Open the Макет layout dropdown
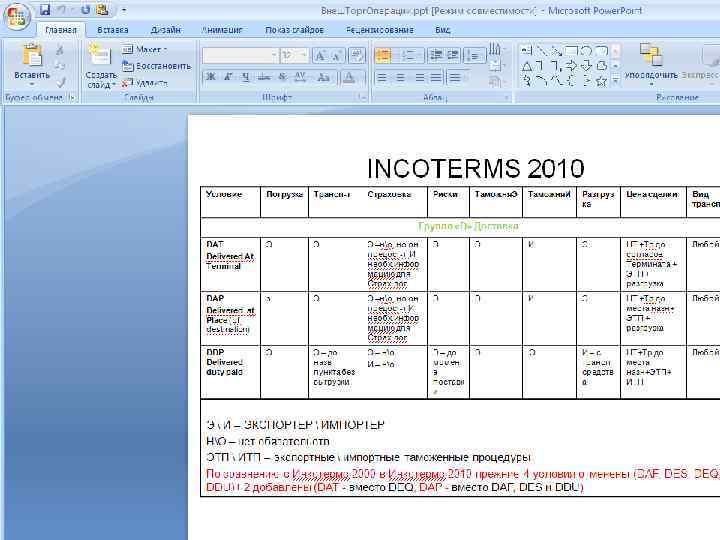Screen dimensions: 720x540 point(145,50)
